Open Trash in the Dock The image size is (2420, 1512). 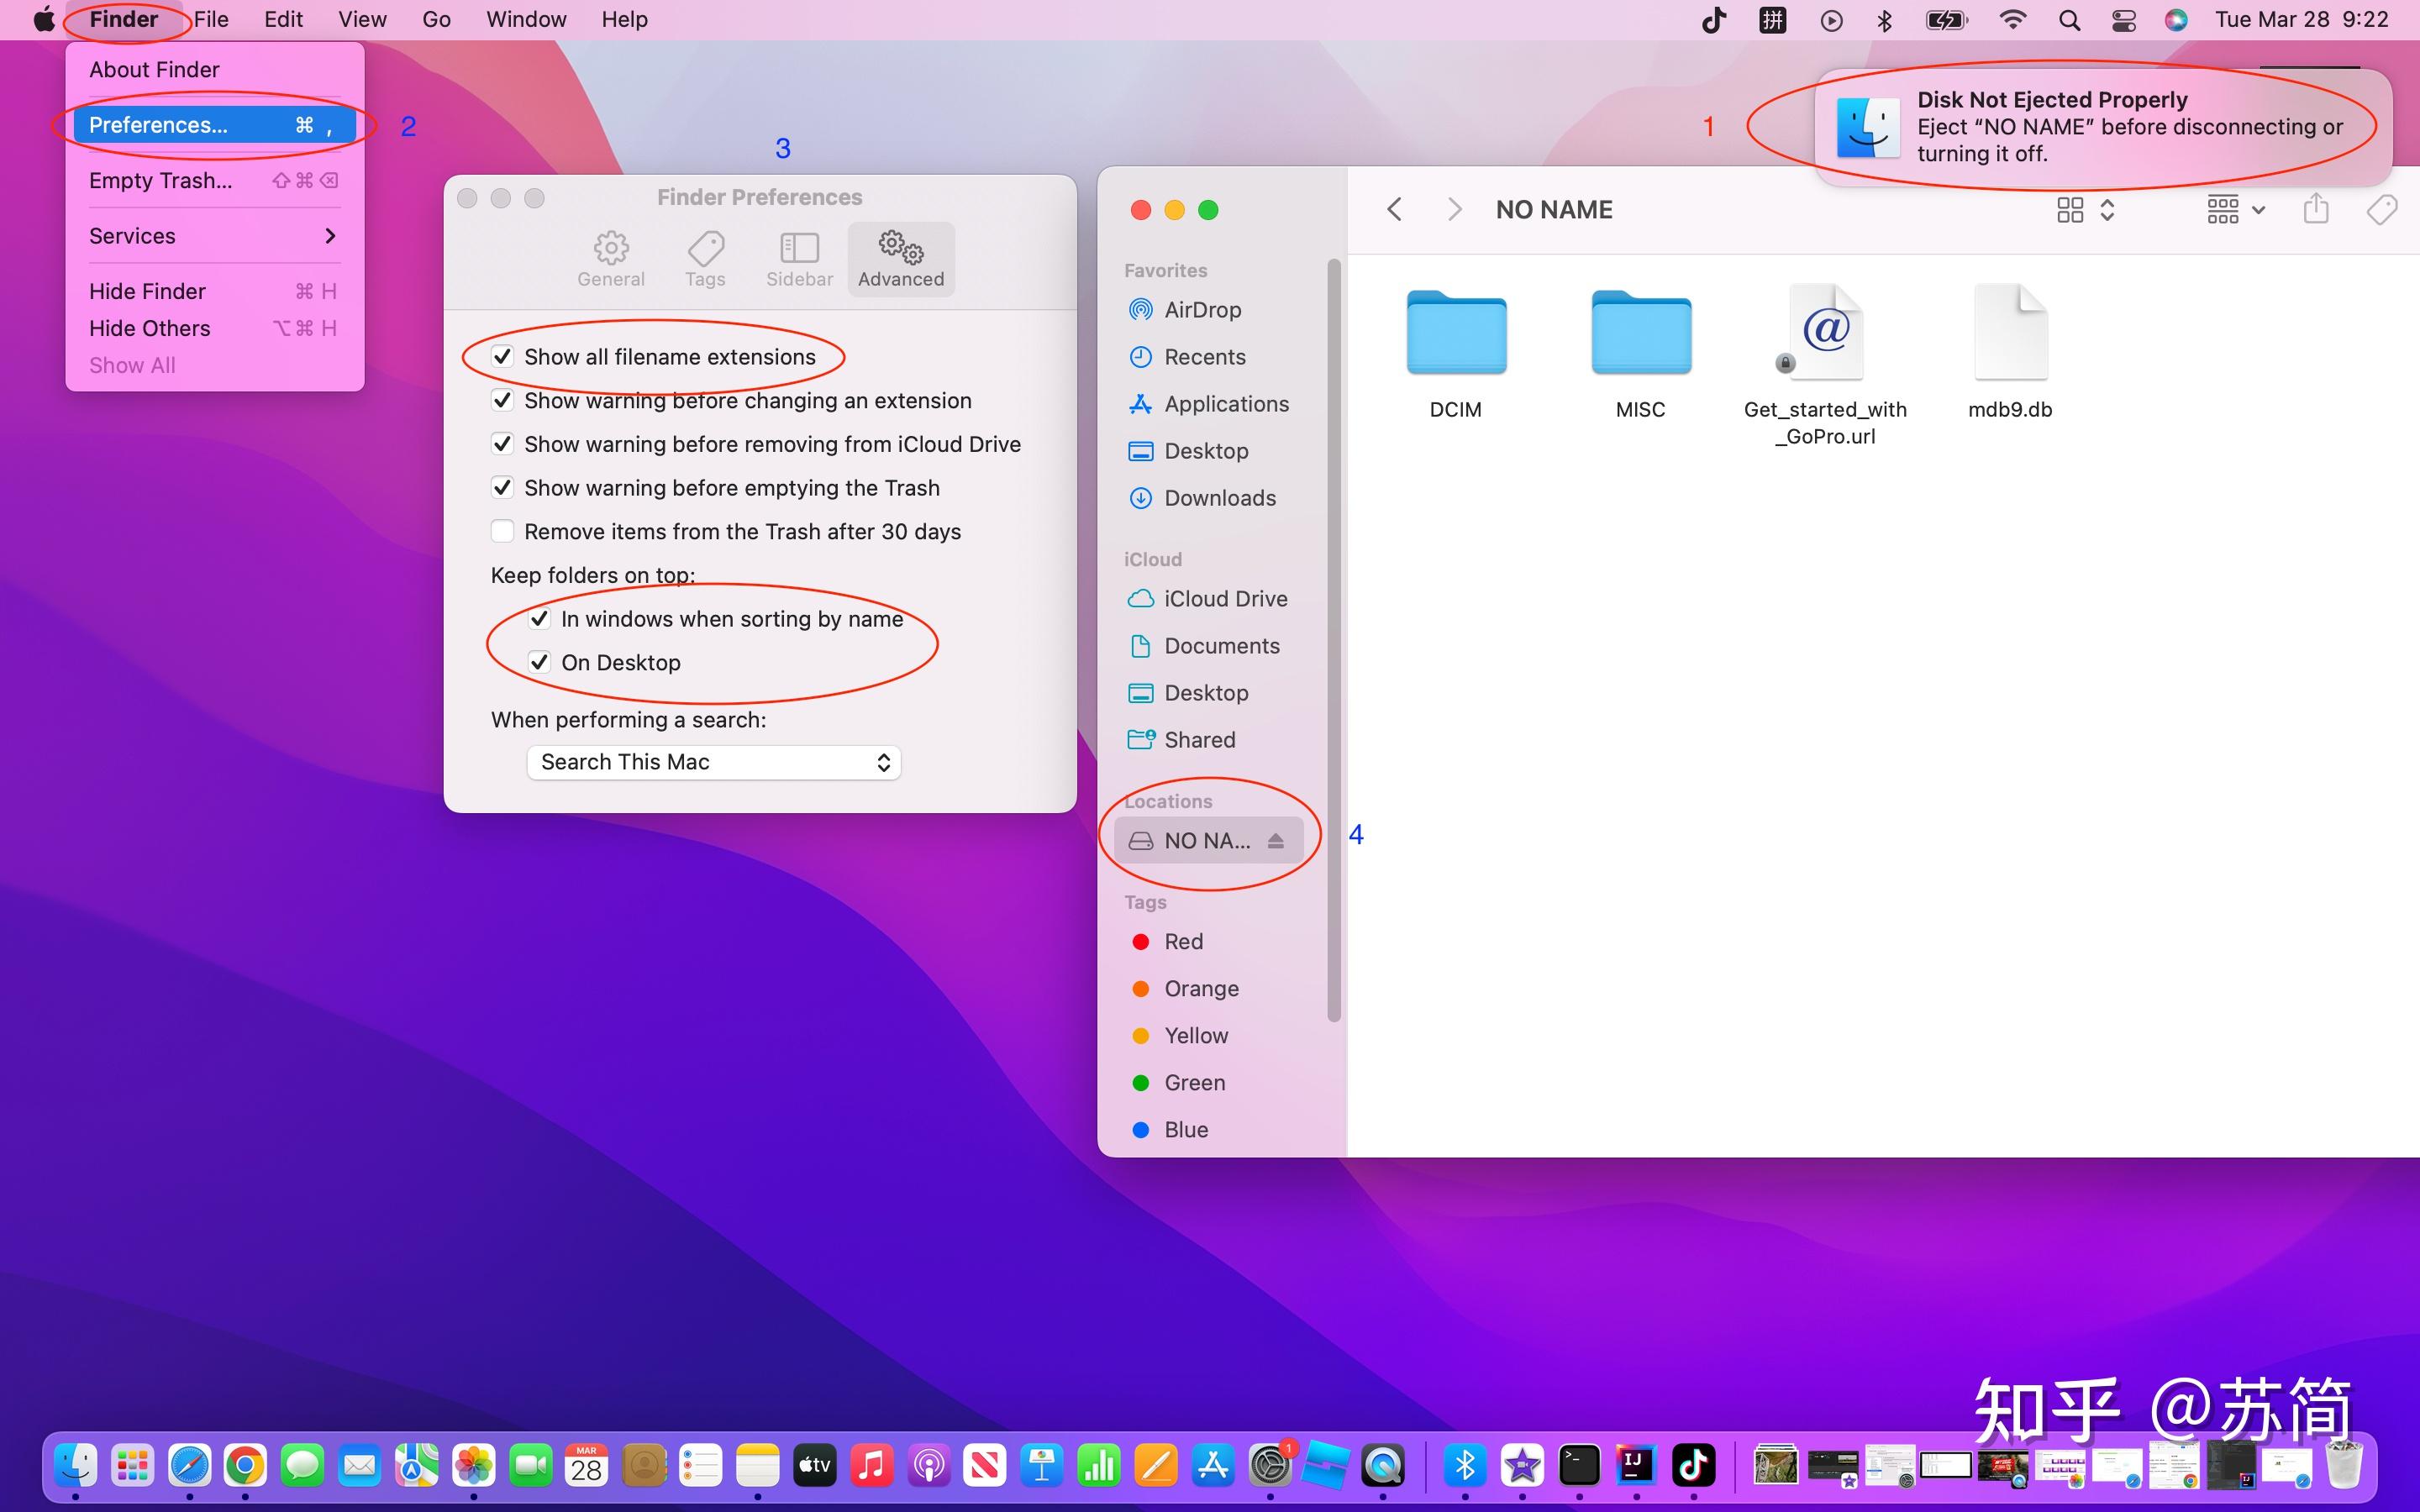2344,1466
